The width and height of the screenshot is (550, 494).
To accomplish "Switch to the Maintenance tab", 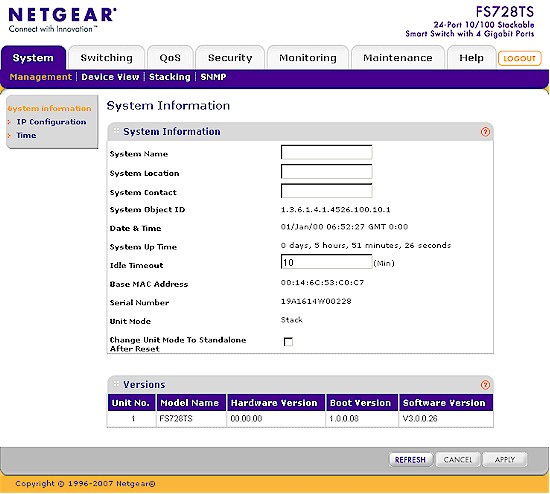I will (398, 58).
